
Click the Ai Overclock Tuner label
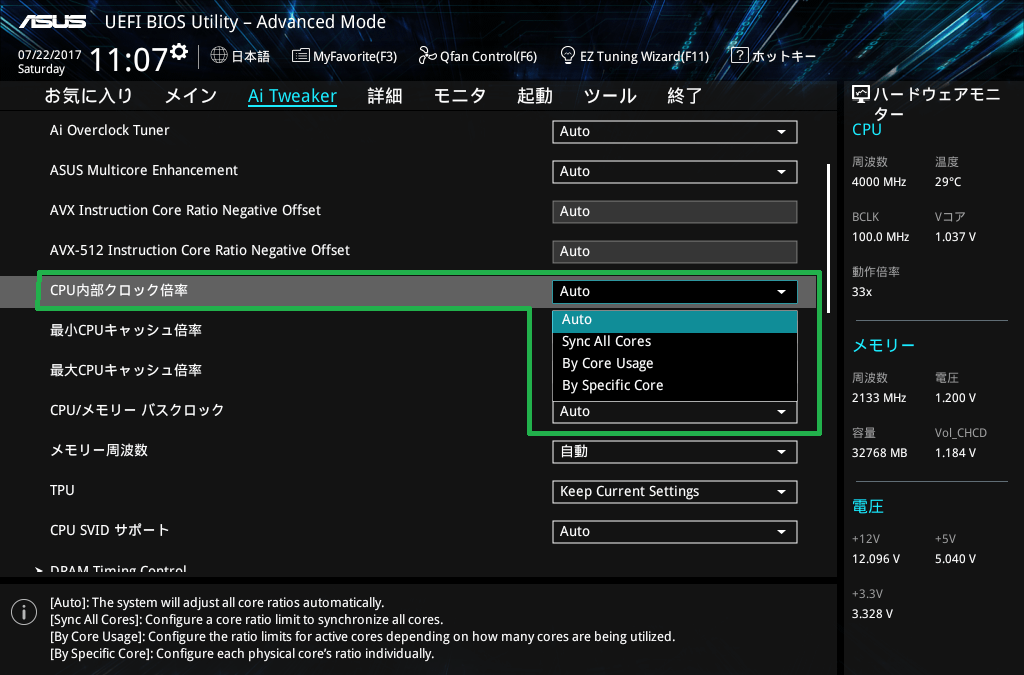click(110, 131)
